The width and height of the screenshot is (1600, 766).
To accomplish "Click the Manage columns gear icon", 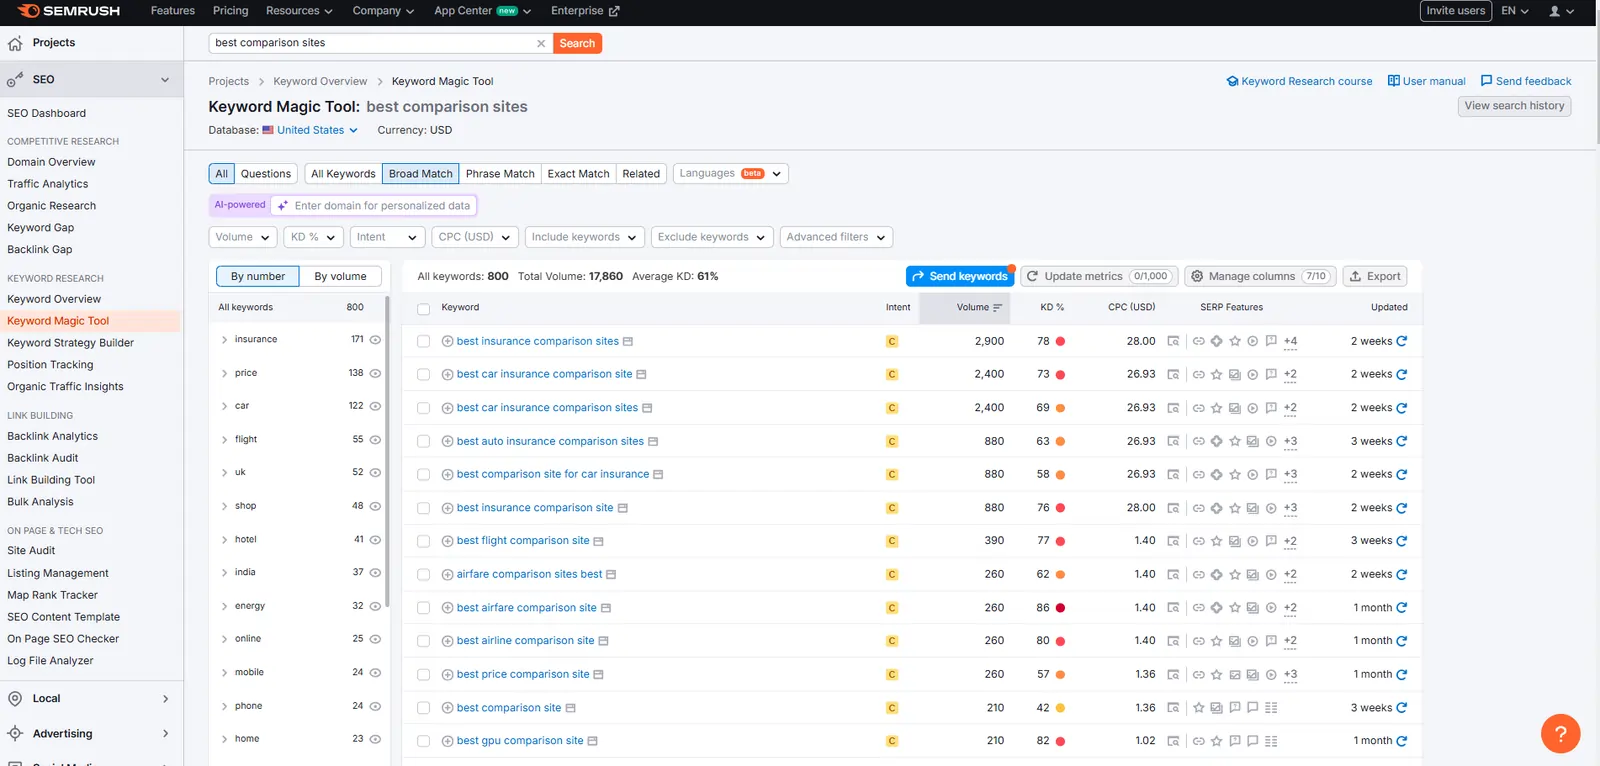I will point(1197,276).
